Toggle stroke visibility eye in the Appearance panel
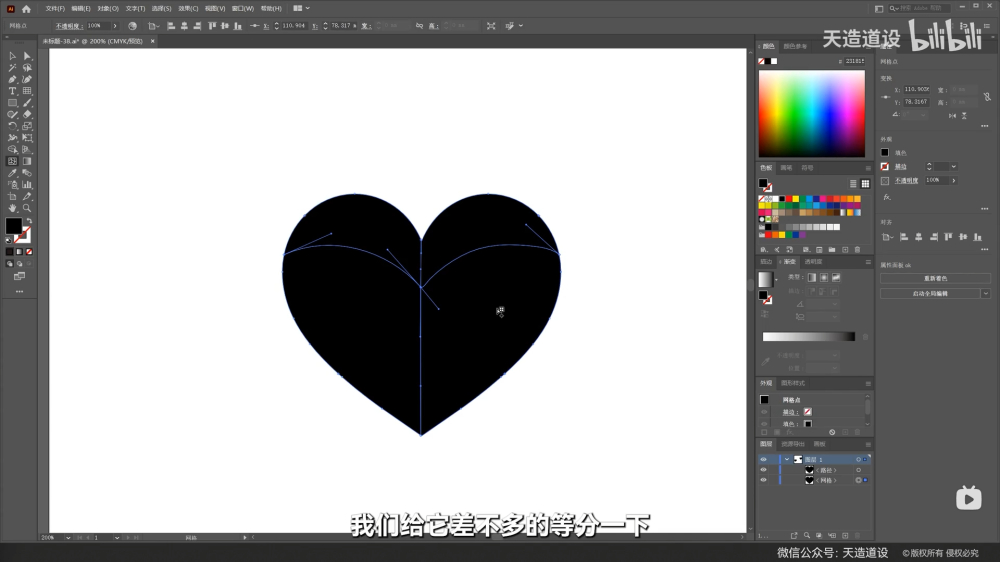Screen dimensions: 1000x562 (x=764, y=412)
